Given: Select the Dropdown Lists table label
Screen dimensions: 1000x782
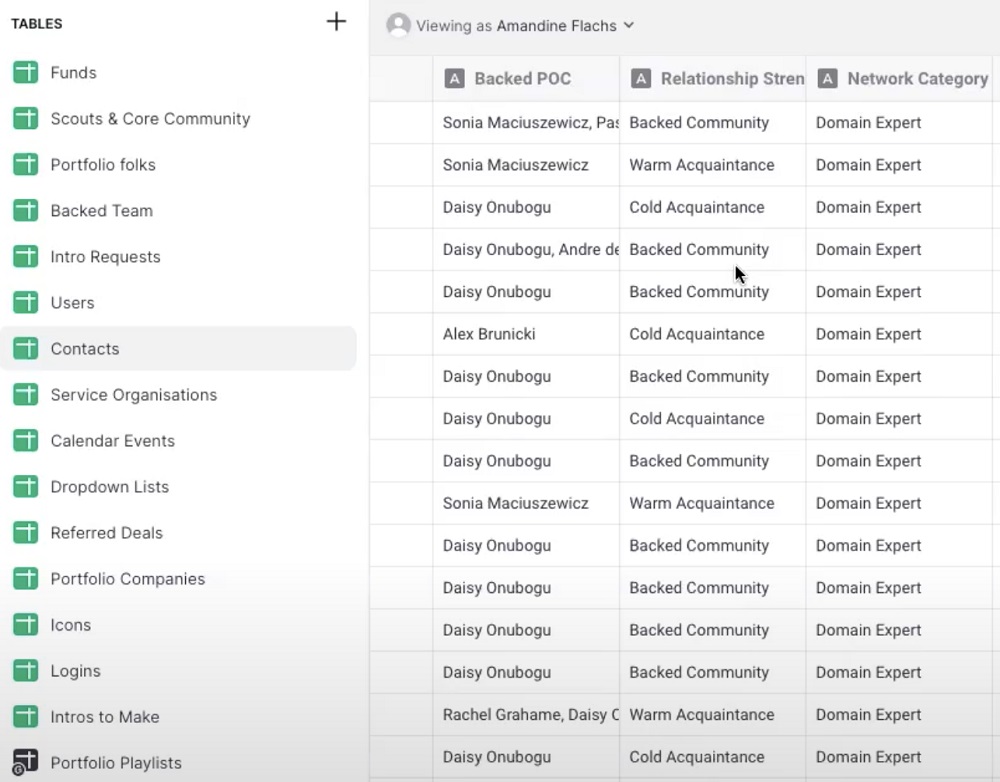Looking at the screenshot, I should (110, 486).
